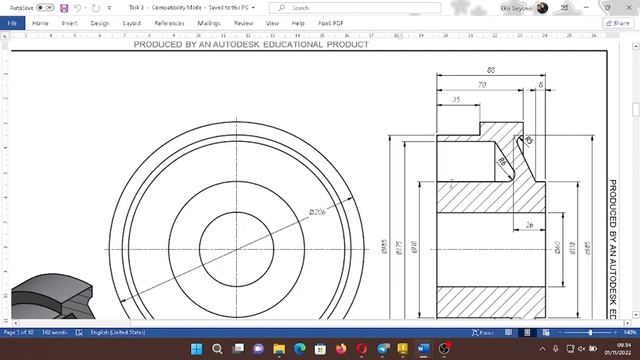Click the horizontal scrollbar left arrow
The width and height of the screenshot is (640, 360).
point(15,323)
